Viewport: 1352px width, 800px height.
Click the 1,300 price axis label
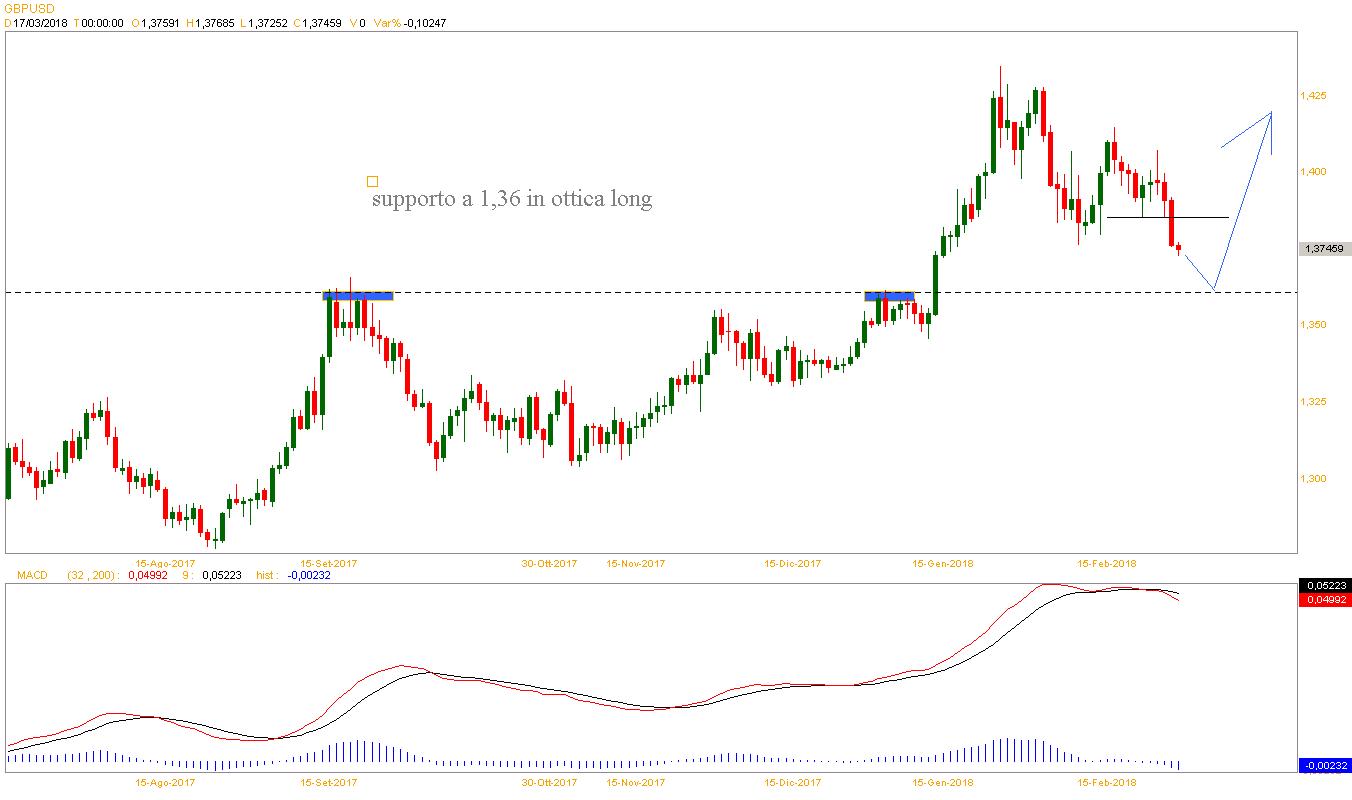(1313, 479)
